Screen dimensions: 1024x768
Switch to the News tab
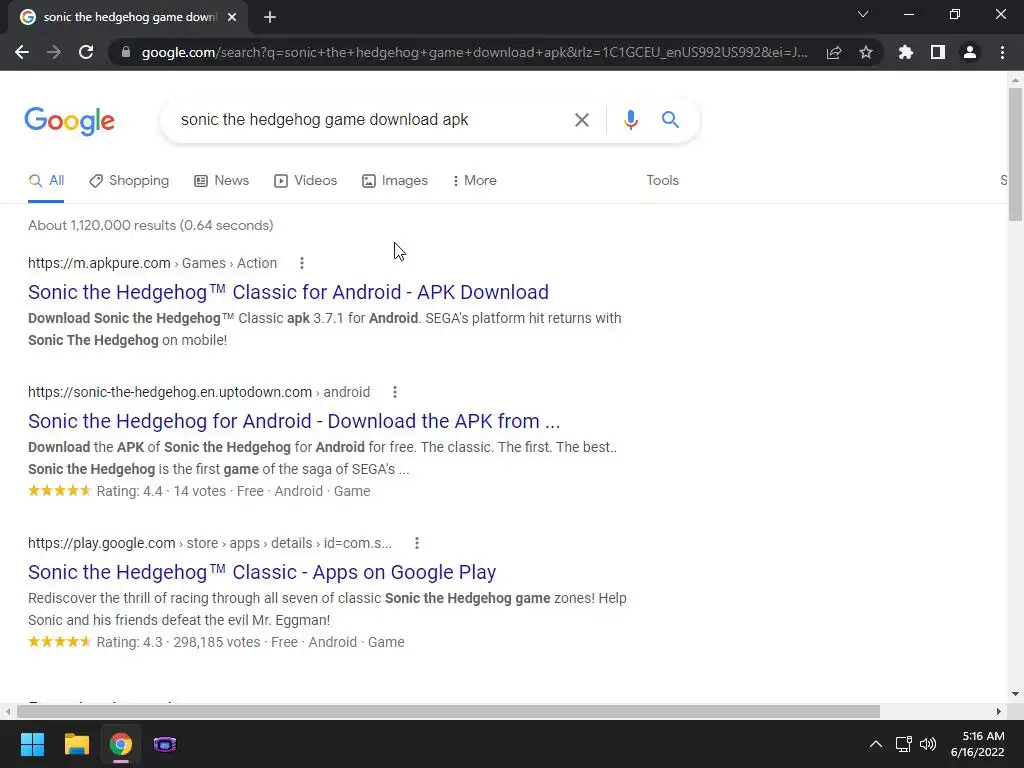pos(221,181)
